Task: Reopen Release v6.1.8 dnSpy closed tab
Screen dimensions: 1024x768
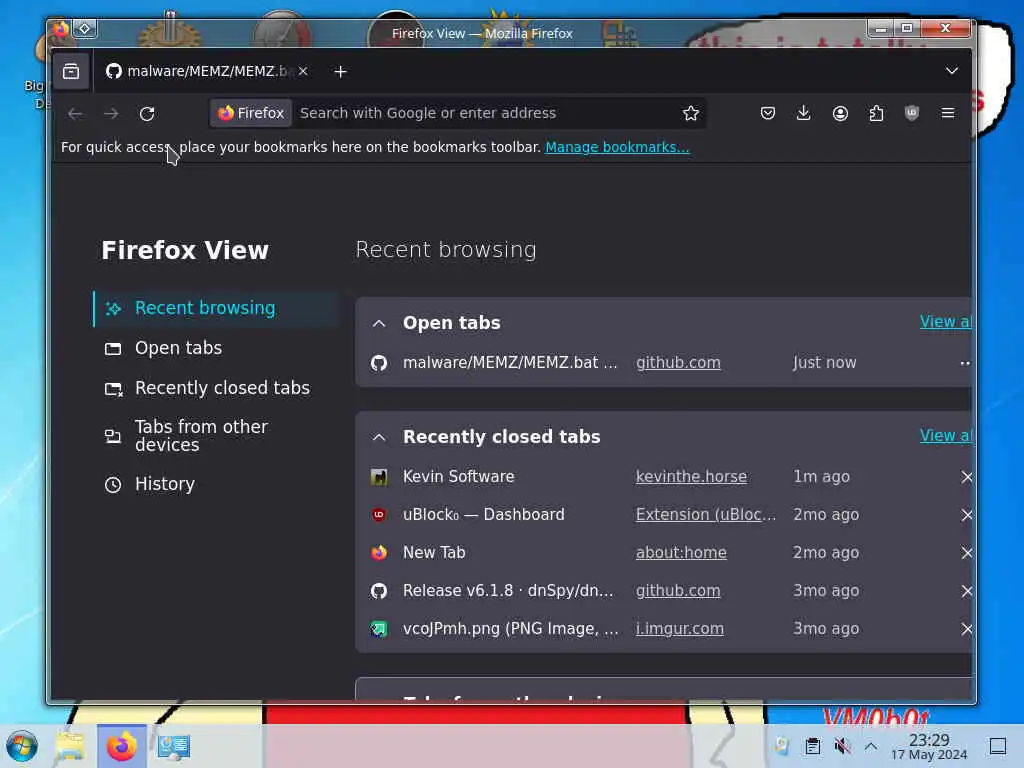Action: pyautogui.click(x=508, y=590)
